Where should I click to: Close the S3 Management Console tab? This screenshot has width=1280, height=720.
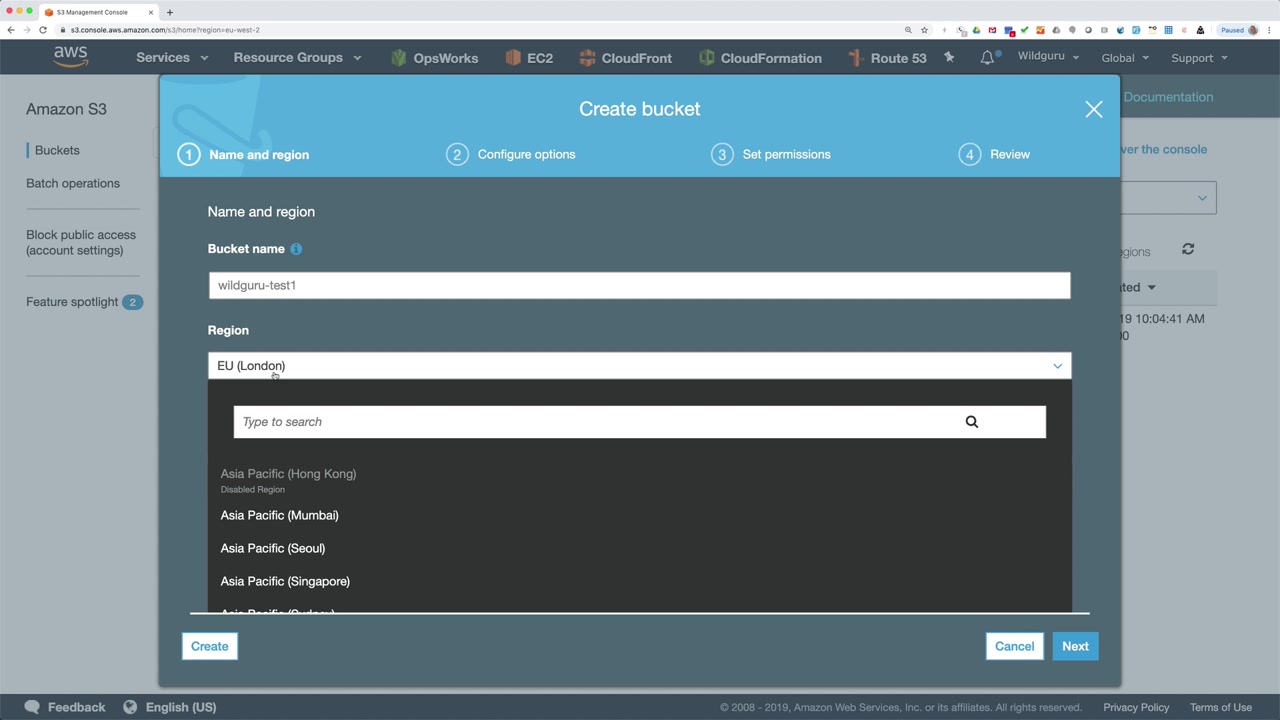[x=151, y=12]
